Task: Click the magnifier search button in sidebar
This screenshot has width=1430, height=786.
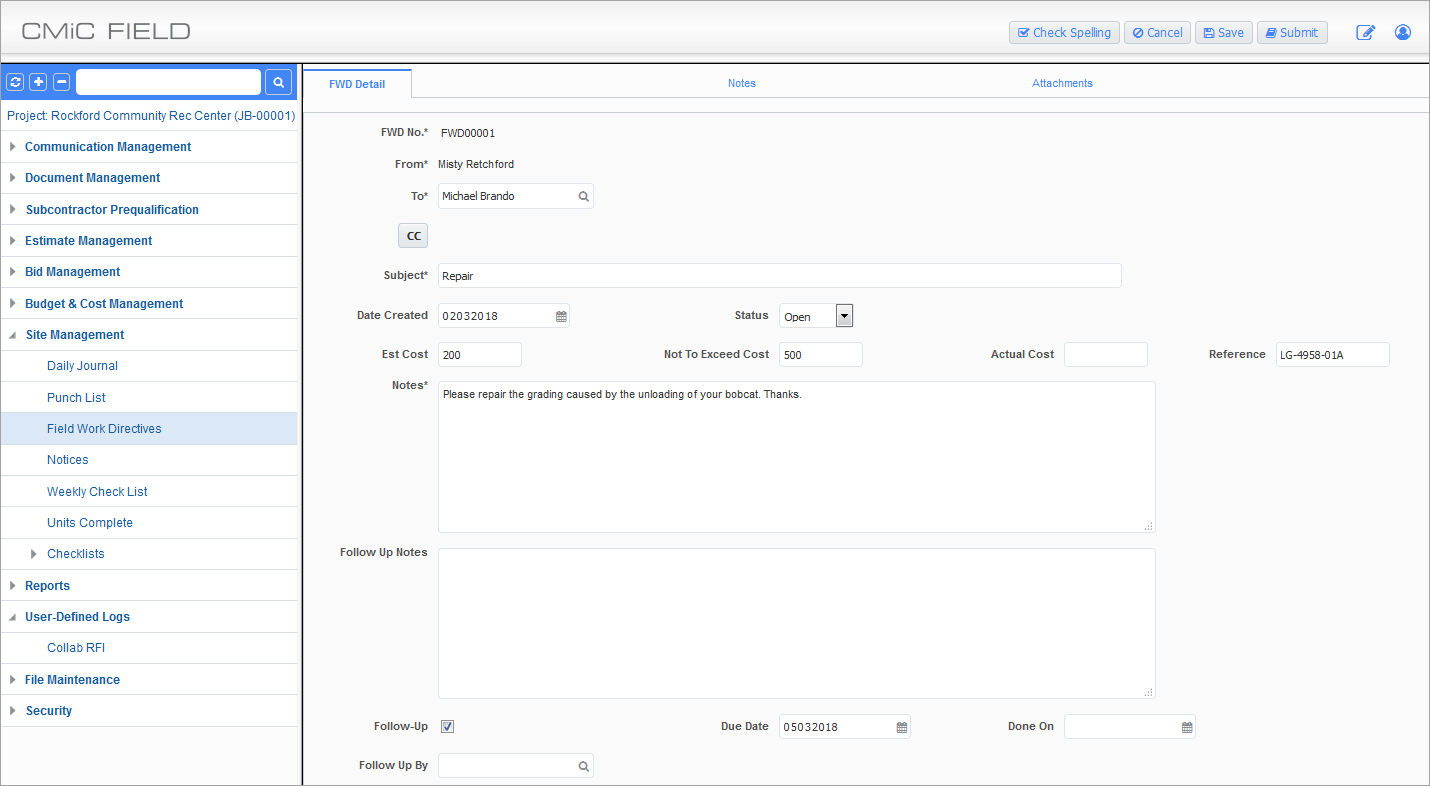Action: pyautogui.click(x=278, y=82)
